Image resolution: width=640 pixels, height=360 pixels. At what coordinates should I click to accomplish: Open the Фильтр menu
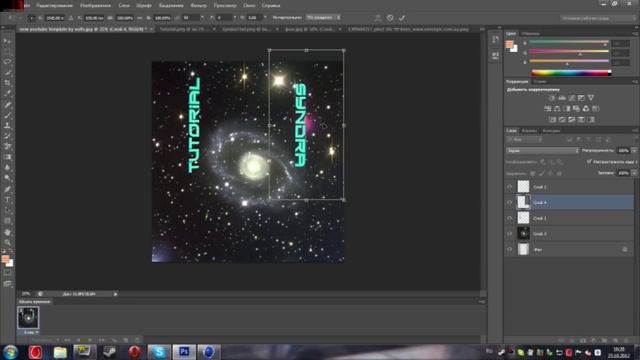198,6
